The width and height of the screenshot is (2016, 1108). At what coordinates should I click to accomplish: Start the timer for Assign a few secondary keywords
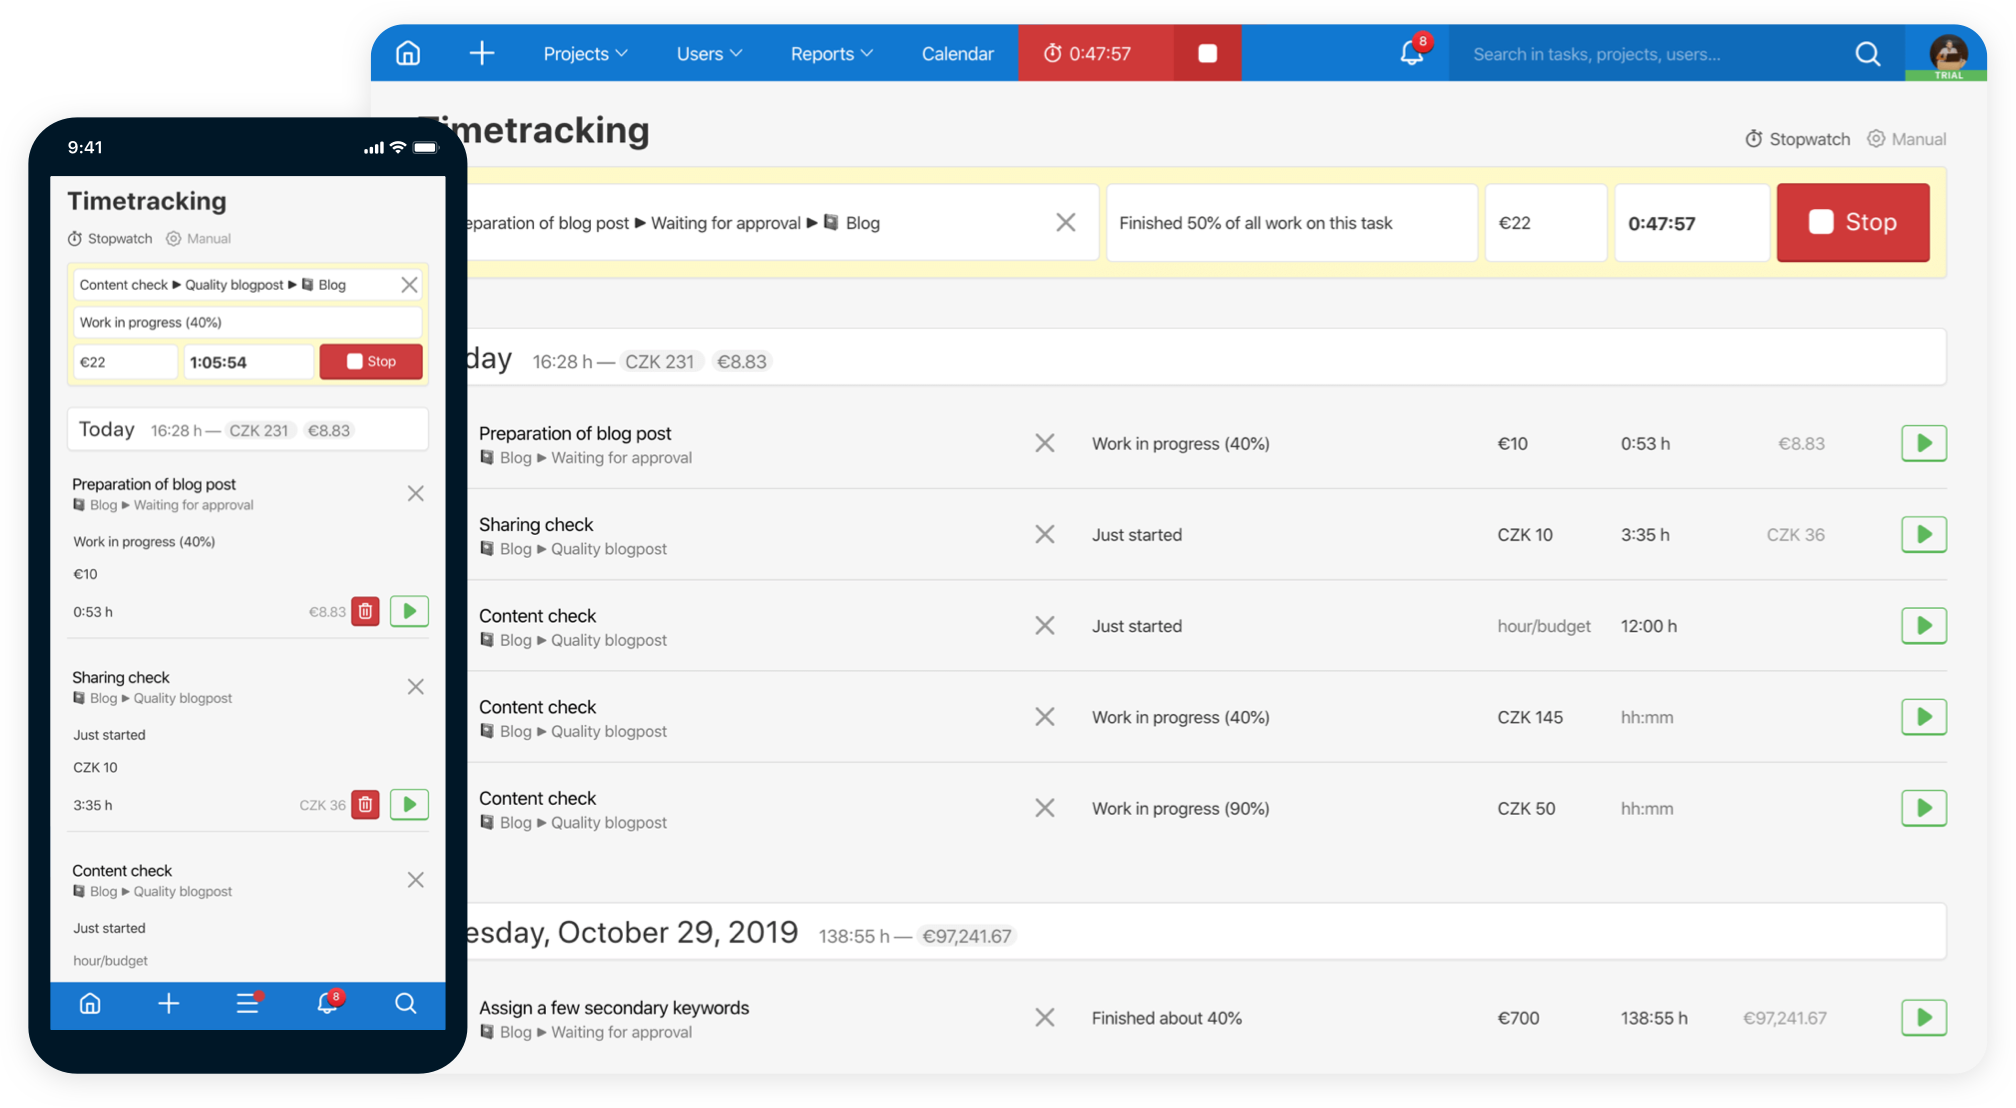coord(1924,1017)
